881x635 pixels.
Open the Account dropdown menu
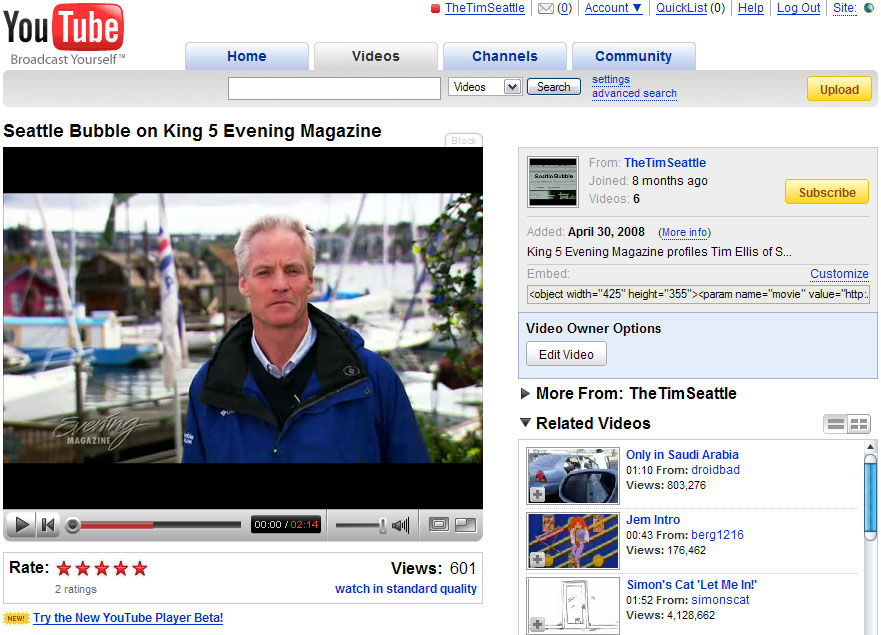click(614, 8)
